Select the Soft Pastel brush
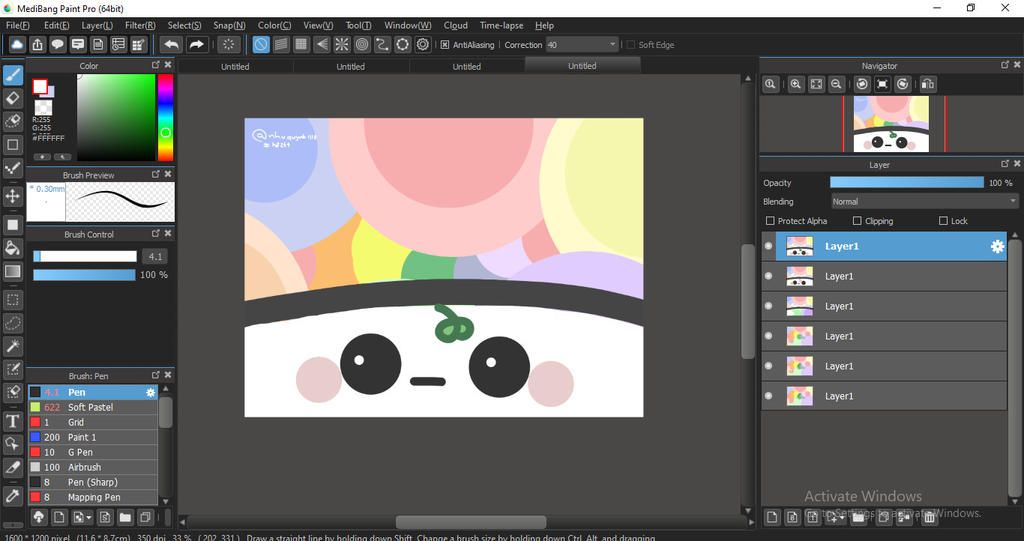 pyautogui.click(x=90, y=407)
